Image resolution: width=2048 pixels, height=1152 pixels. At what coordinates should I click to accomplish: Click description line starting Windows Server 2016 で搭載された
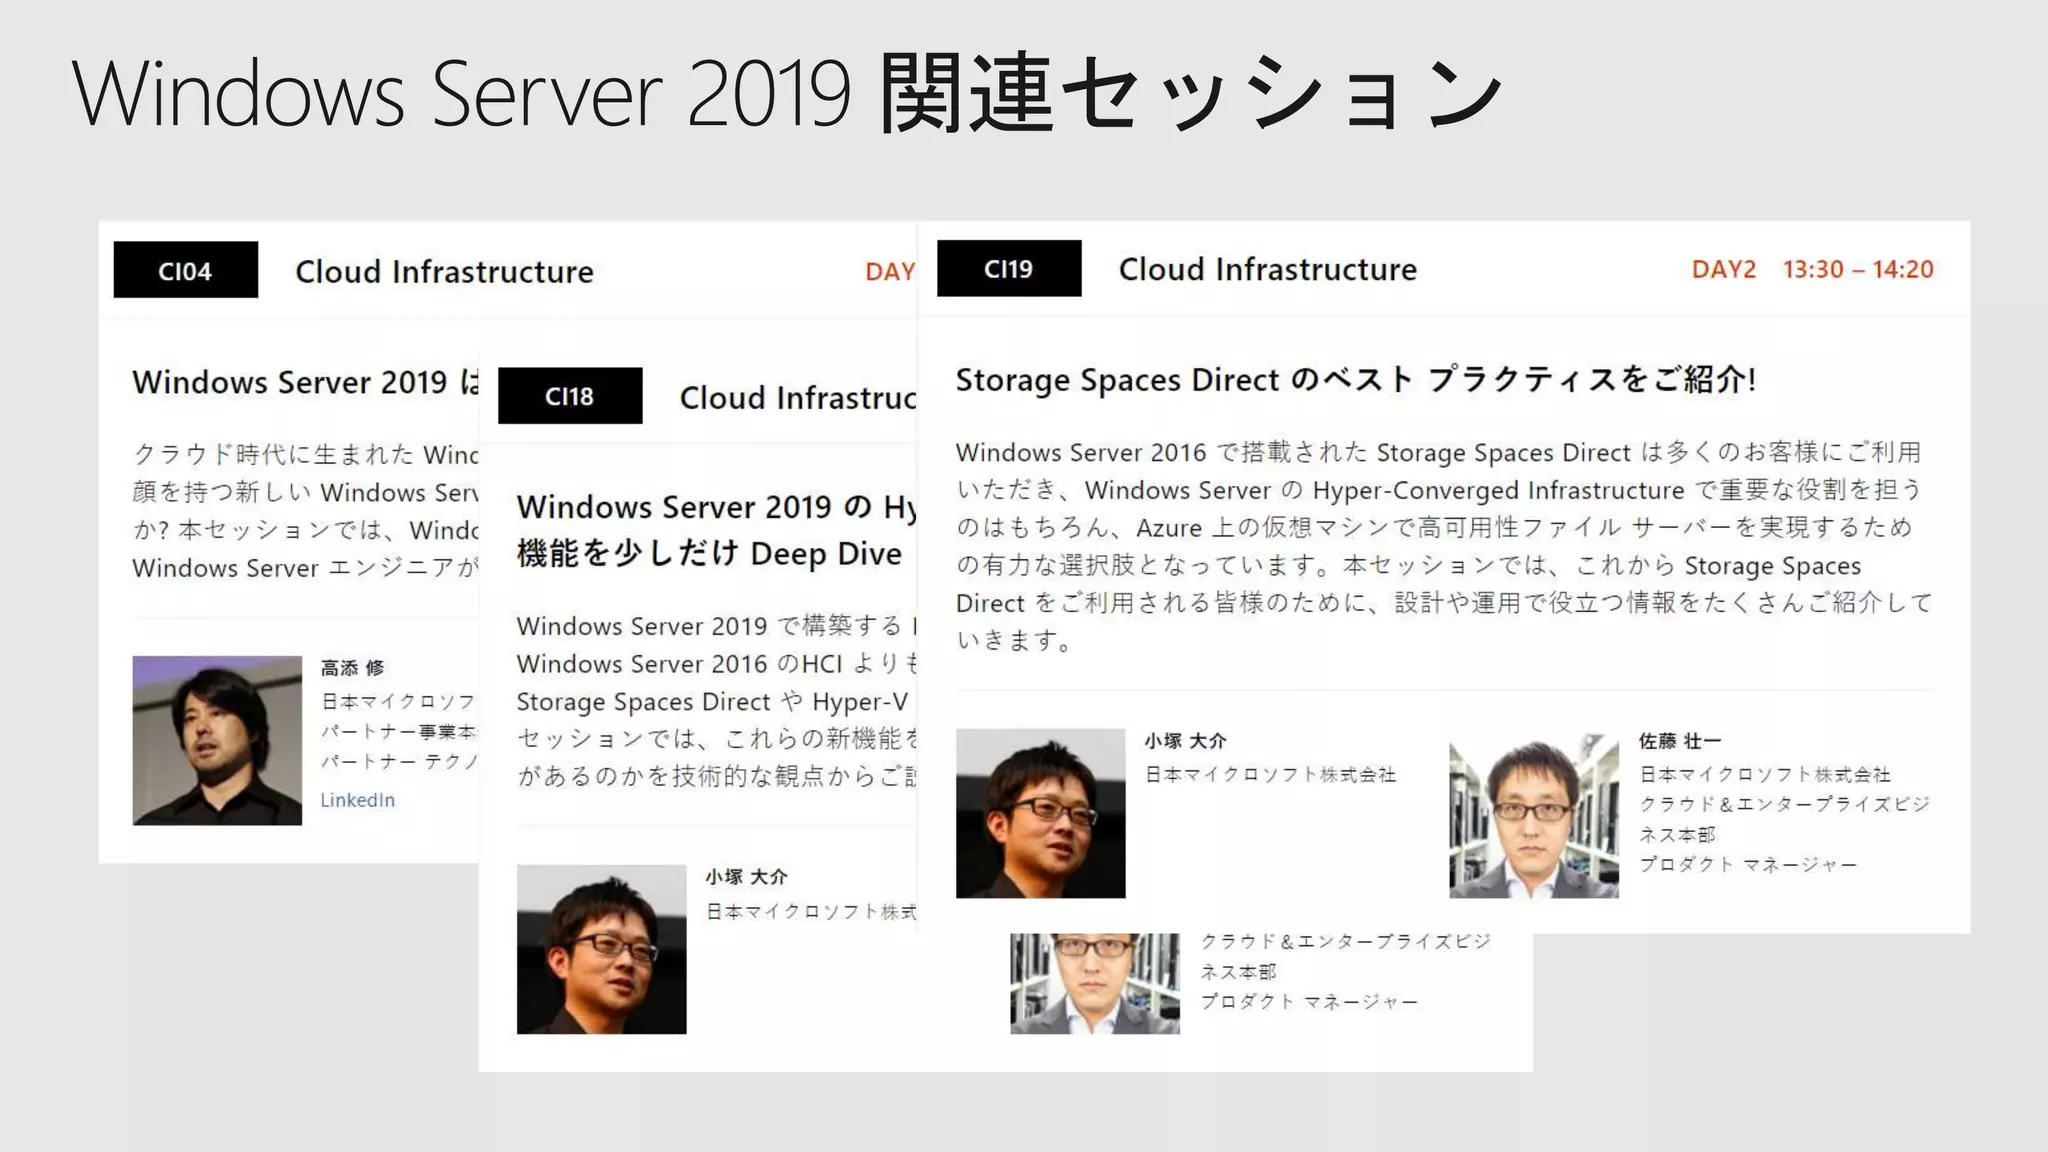[1438, 452]
